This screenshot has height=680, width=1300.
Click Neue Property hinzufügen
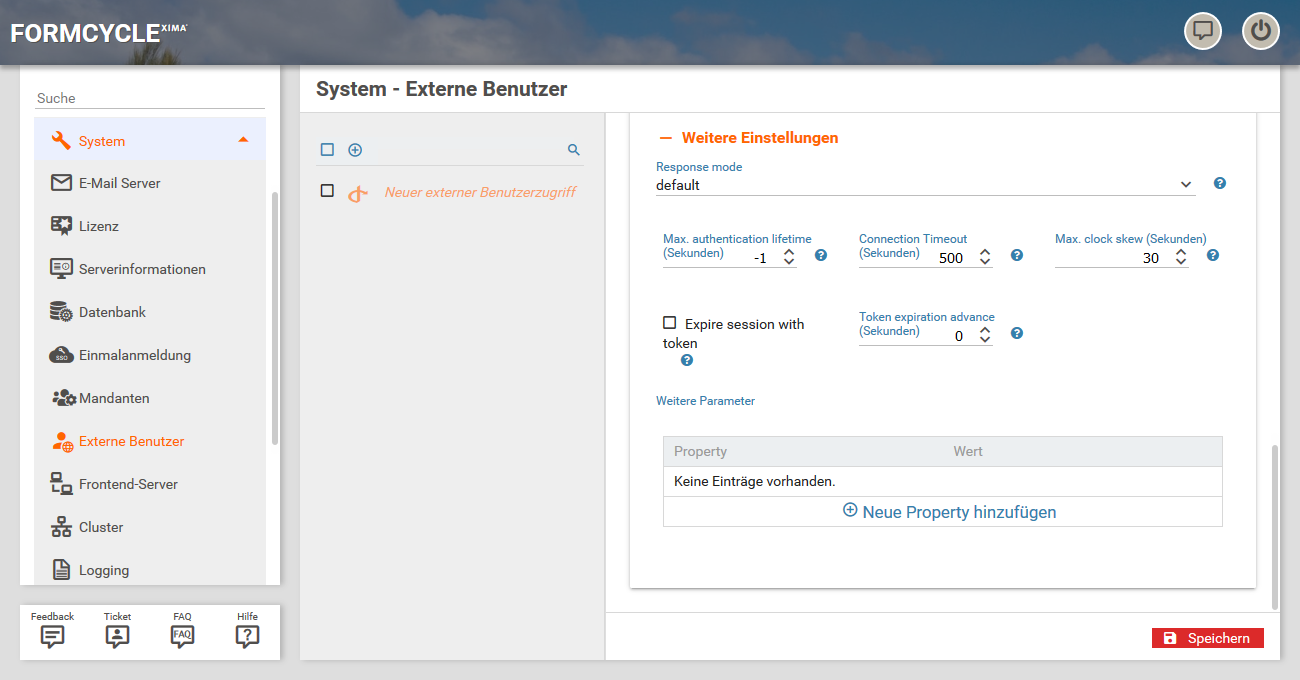[x=949, y=512]
